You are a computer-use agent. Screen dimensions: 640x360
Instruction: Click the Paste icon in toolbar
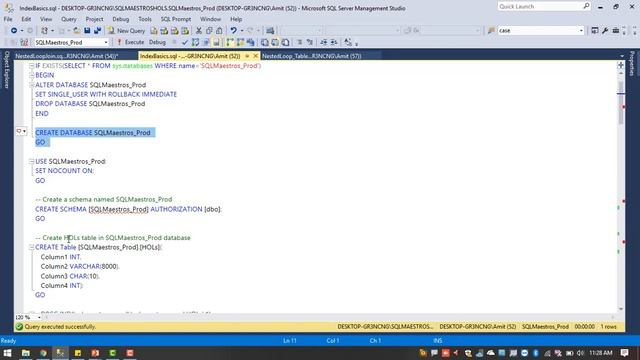(219, 31)
